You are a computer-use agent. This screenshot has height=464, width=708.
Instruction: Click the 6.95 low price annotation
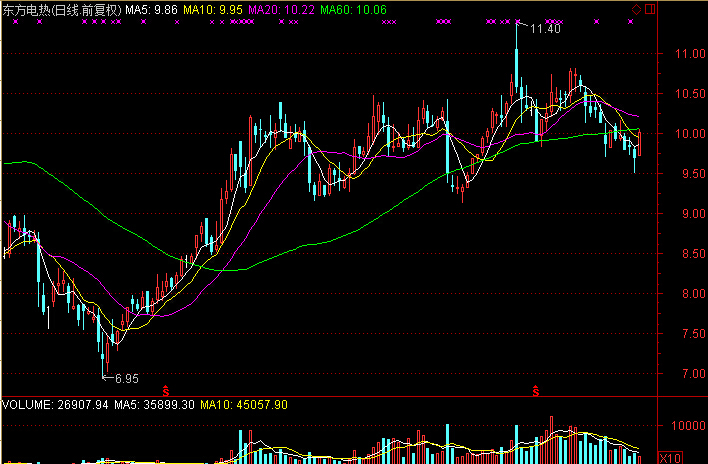pyautogui.click(x=126, y=379)
